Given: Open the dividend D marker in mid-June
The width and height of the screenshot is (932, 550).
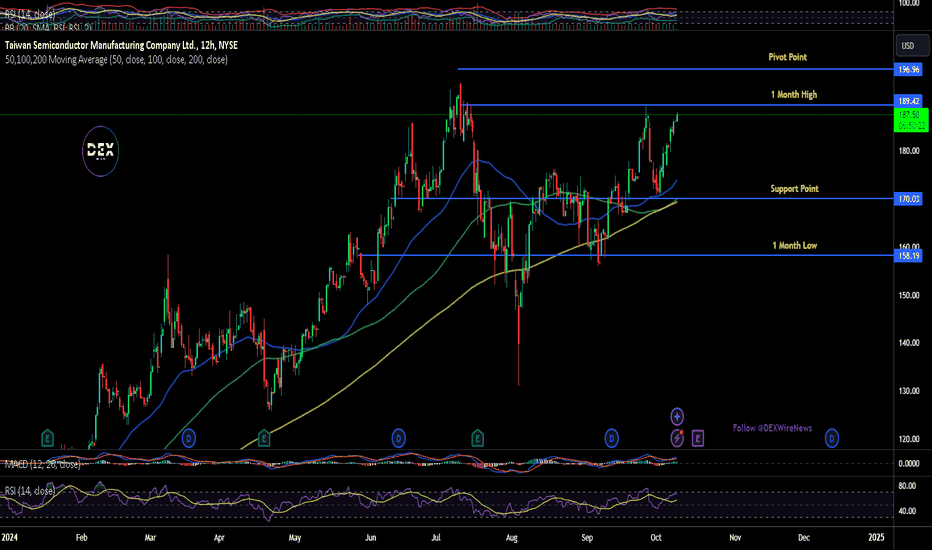Looking at the screenshot, I should pos(398,439).
